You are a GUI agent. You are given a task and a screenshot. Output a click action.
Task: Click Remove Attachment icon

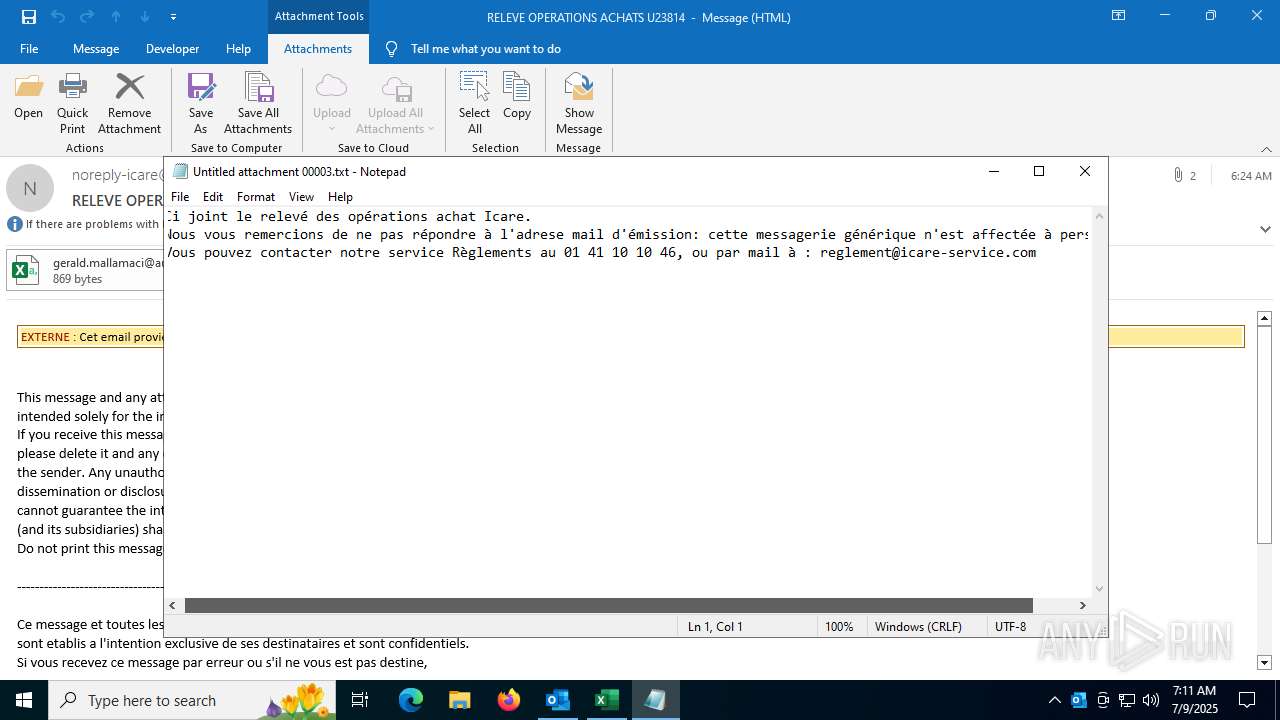pyautogui.click(x=129, y=103)
